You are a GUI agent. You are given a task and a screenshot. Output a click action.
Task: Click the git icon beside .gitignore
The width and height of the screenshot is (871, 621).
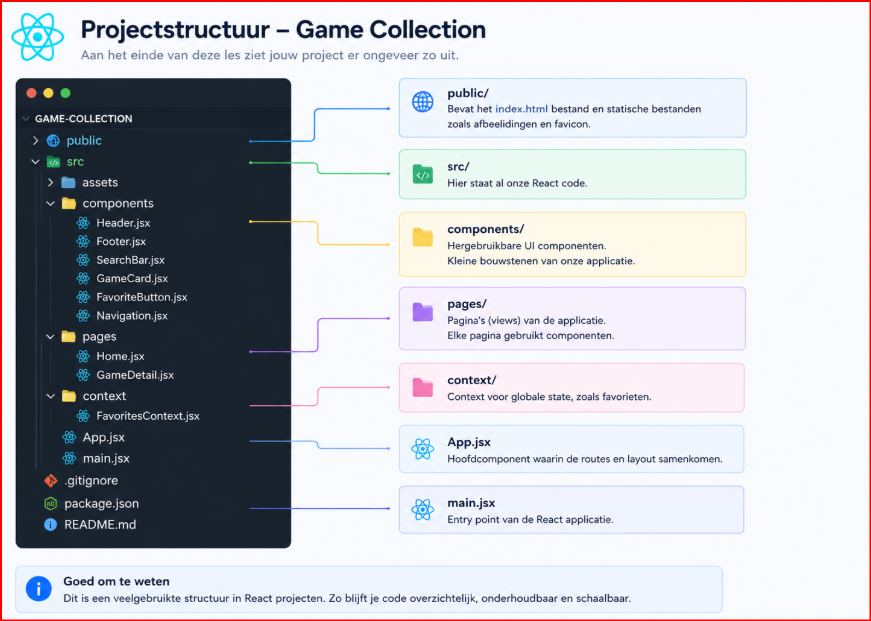tap(51, 480)
